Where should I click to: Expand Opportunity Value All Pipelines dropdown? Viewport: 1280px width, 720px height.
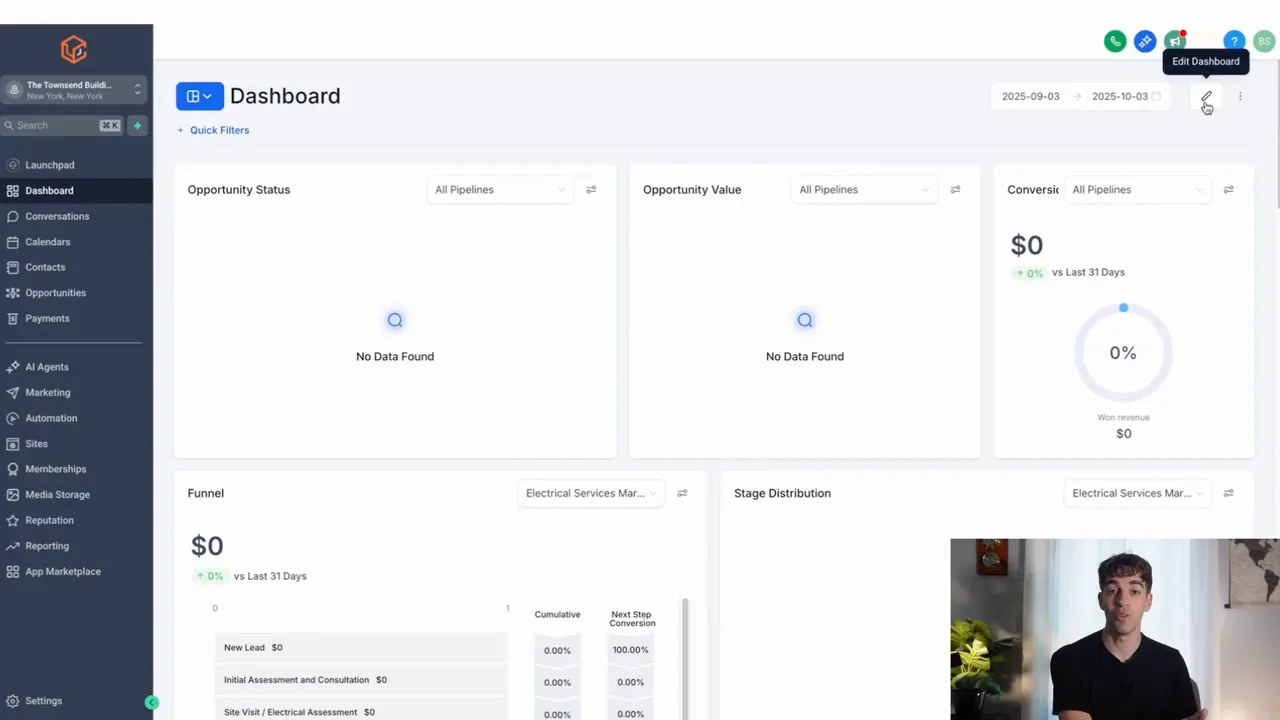[x=864, y=189]
